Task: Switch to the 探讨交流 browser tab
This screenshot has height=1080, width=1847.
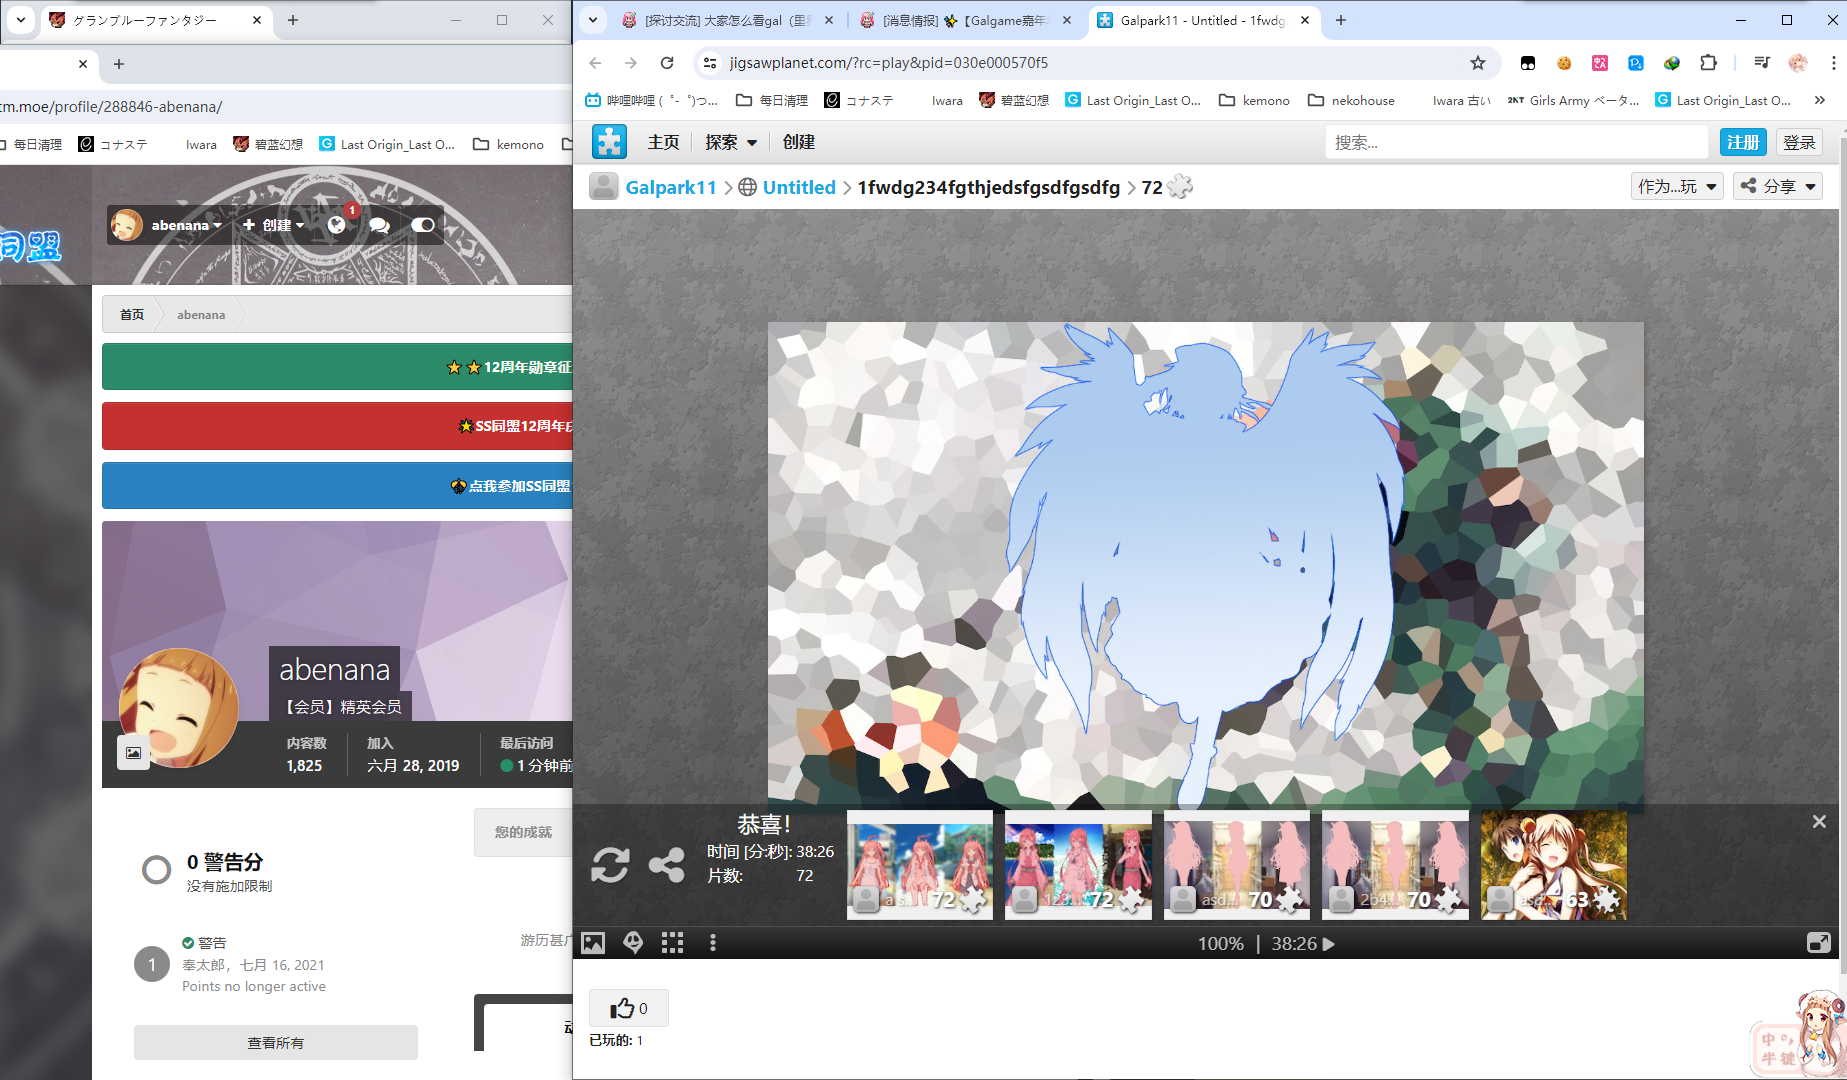Action: tap(728, 20)
